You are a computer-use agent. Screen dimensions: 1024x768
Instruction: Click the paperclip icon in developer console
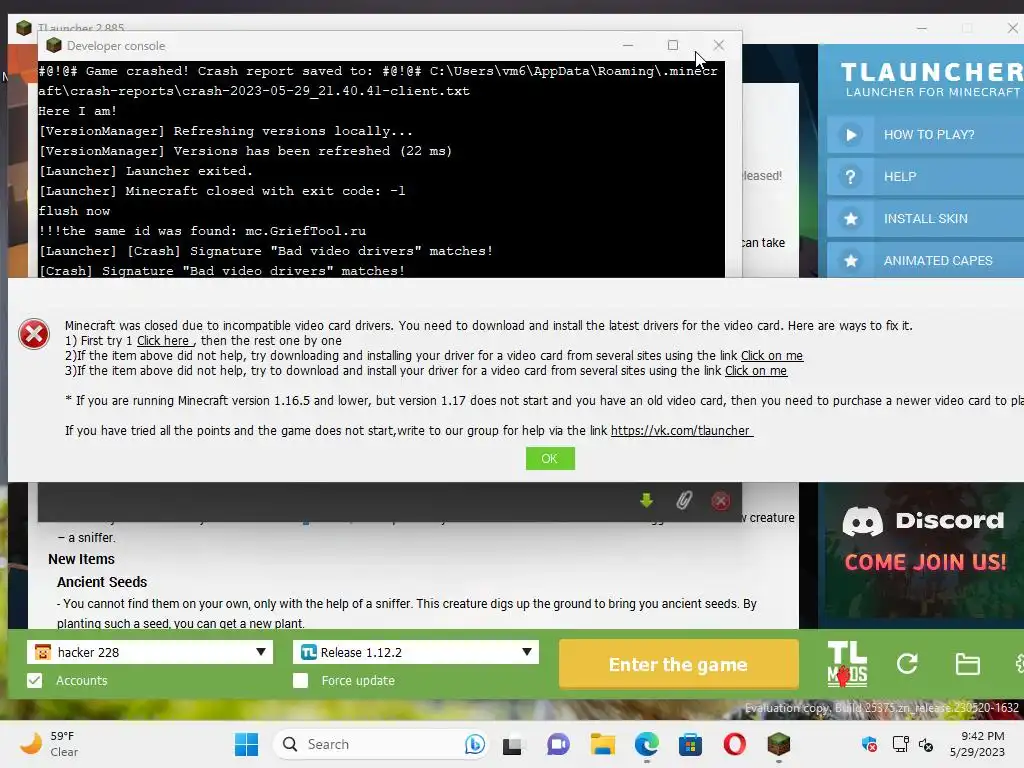click(x=684, y=501)
